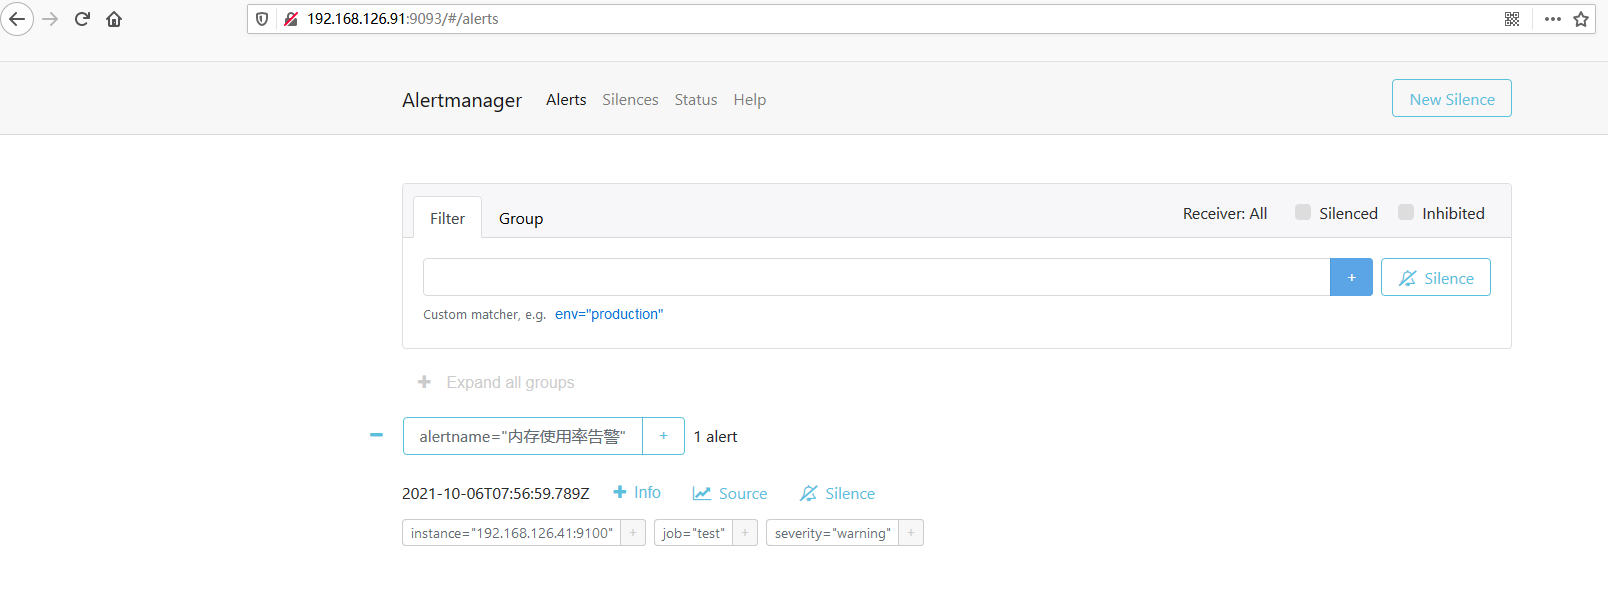The image size is (1608, 602).
Task: Switch to the Group tab
Action: click(x=521, y=218)
